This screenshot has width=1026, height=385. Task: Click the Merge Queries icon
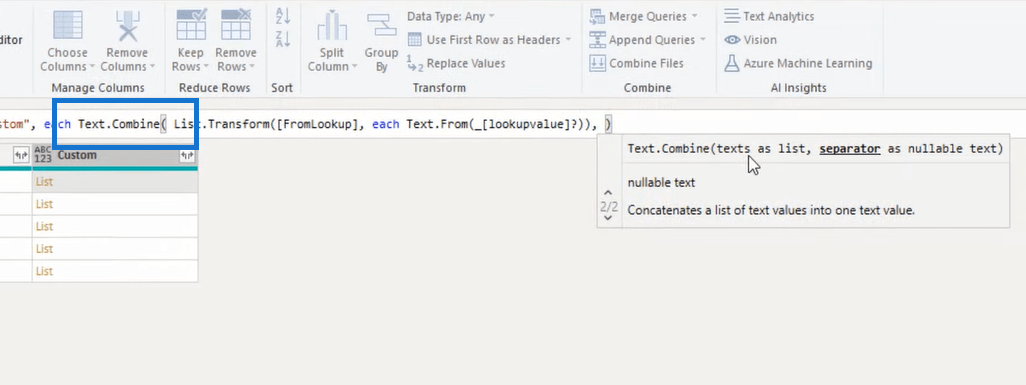tap(597, 16)
